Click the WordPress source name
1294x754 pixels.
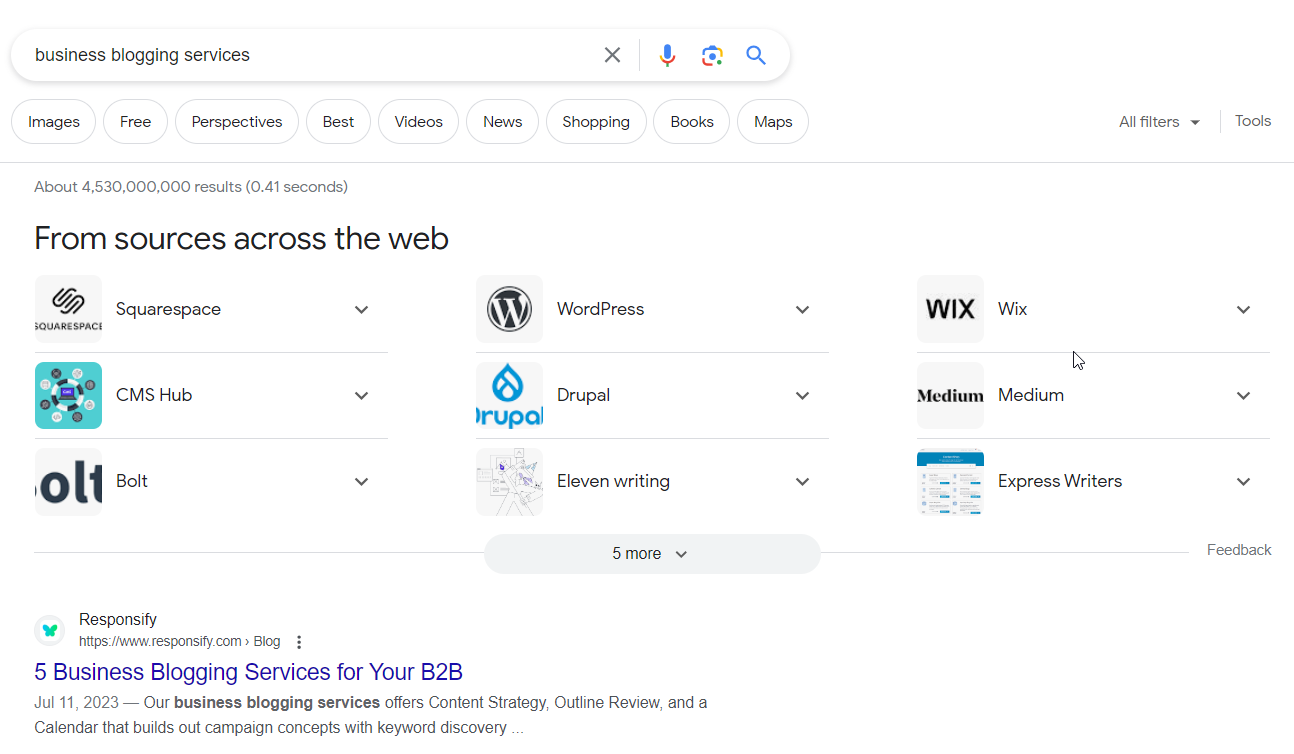tap(600, 310)
